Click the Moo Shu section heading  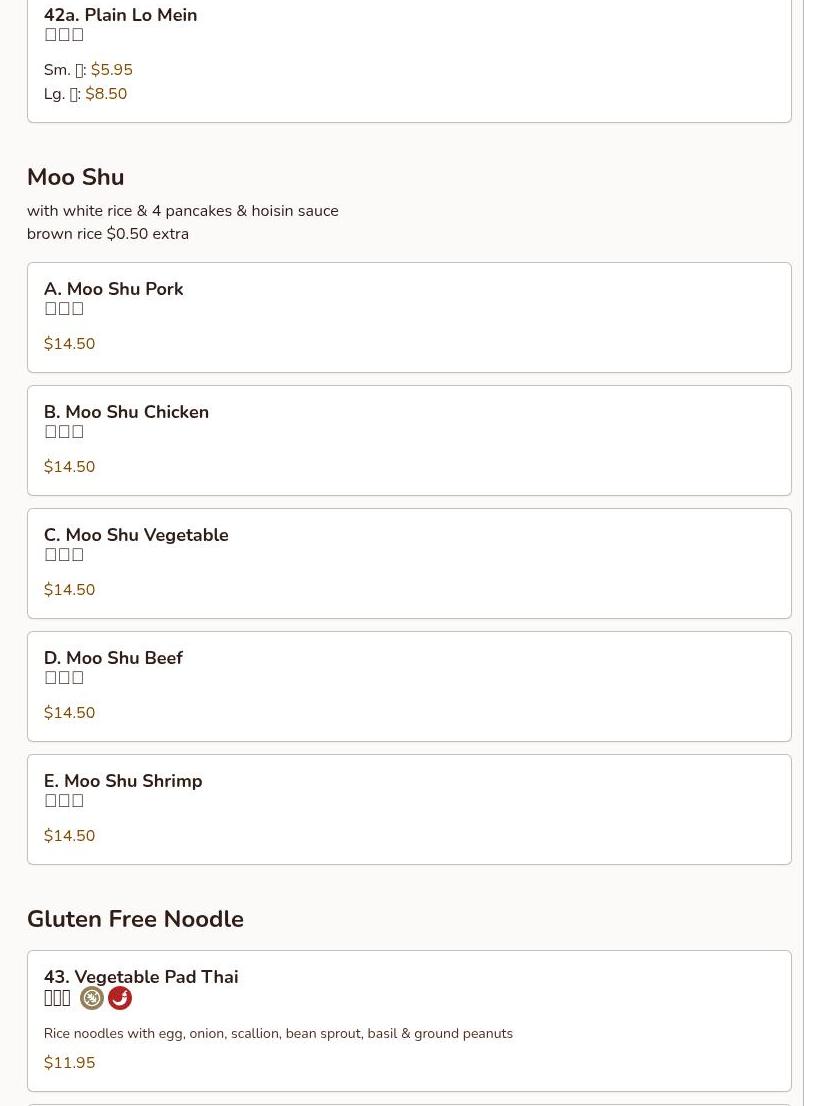[75, 177]
